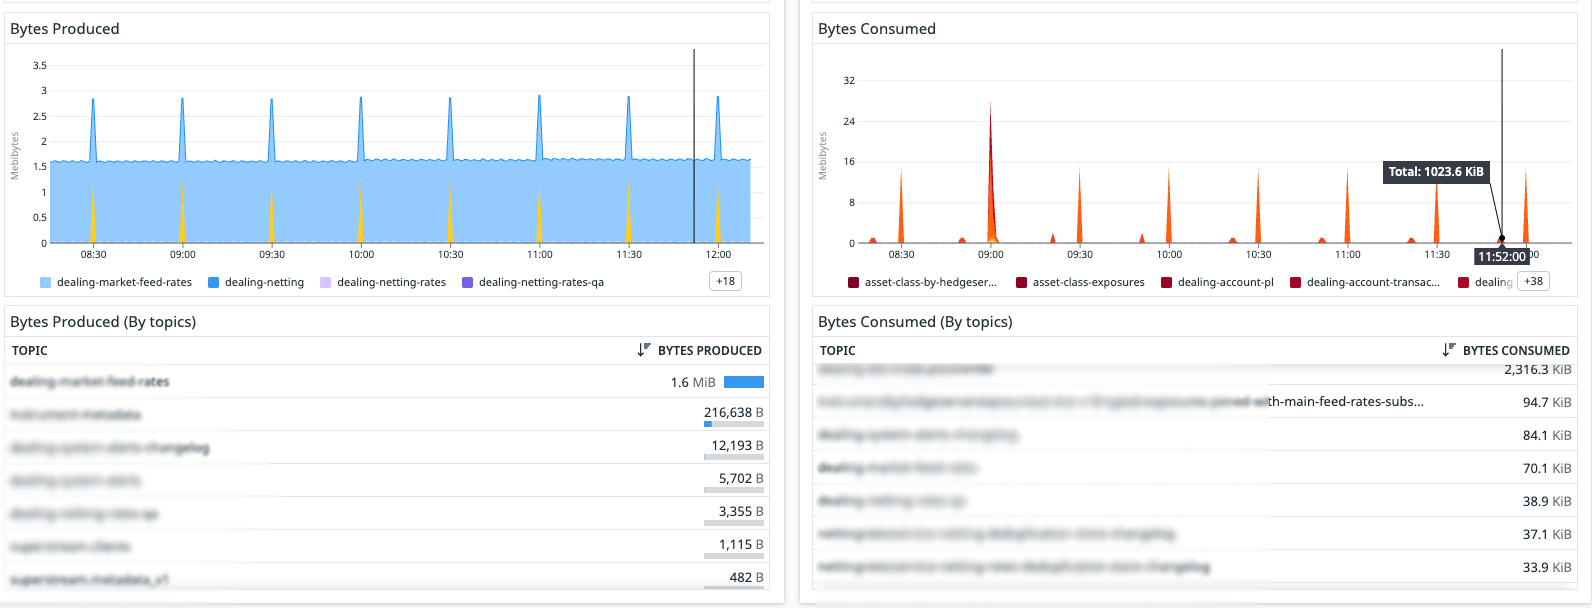
Task: Click the Total: 1023.6 KiB tooltip
Action: [x=1436, y=172]
